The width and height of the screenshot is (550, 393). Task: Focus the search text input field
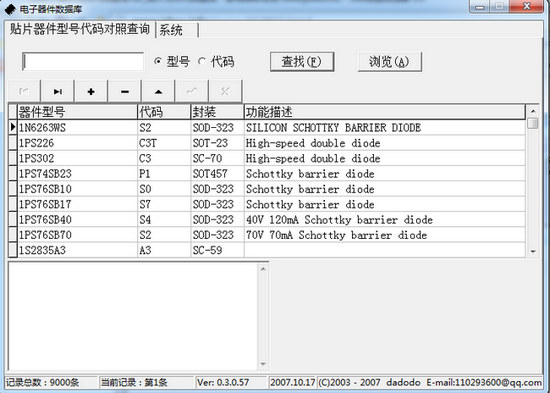83,61
